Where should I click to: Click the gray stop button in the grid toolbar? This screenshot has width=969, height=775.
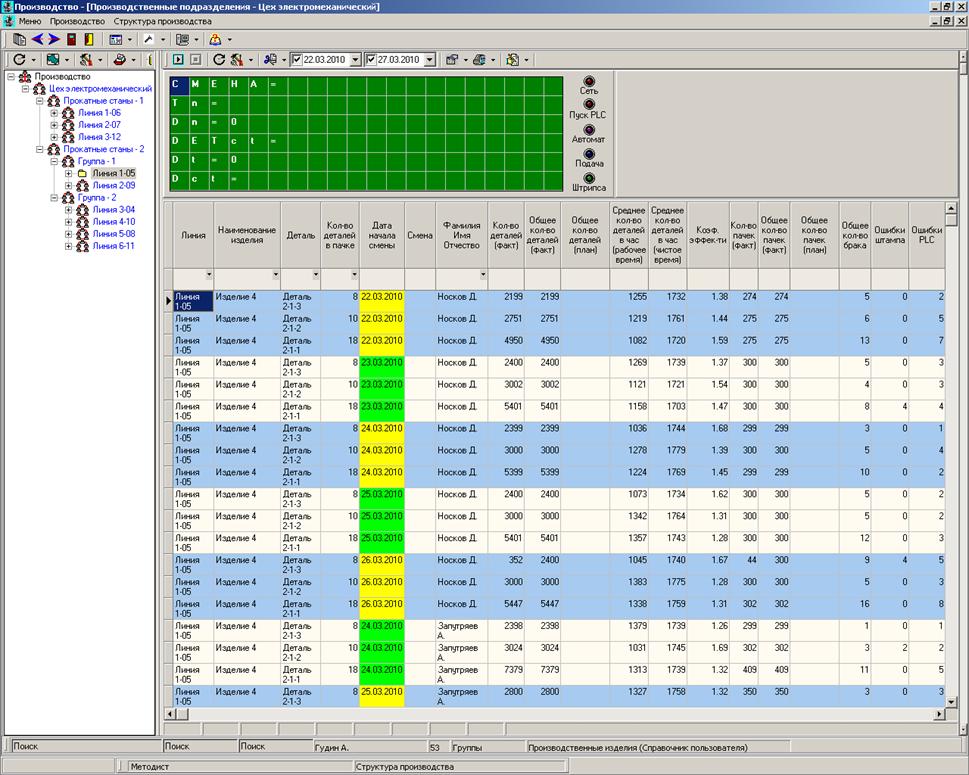point(195,59)
